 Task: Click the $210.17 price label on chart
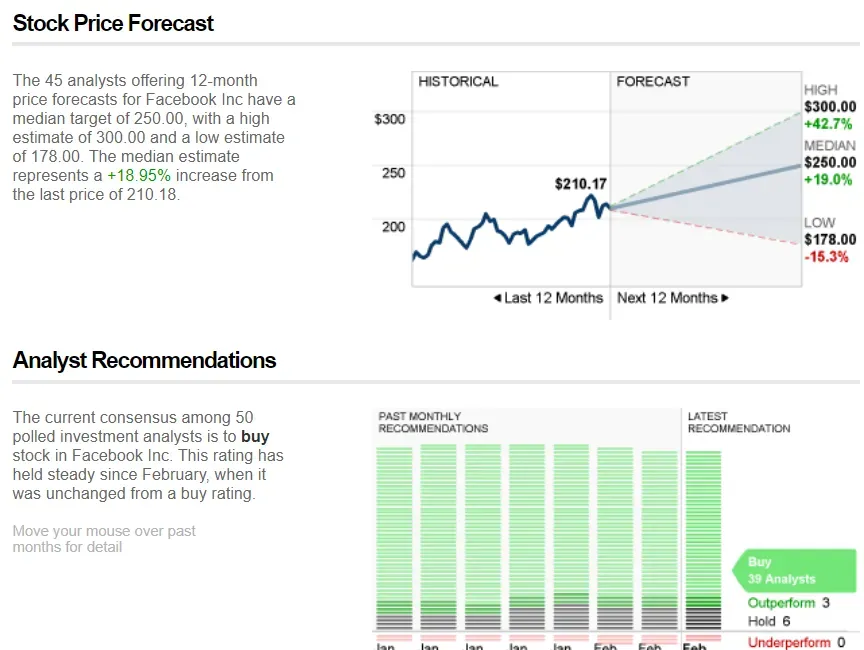coord(581,184)
